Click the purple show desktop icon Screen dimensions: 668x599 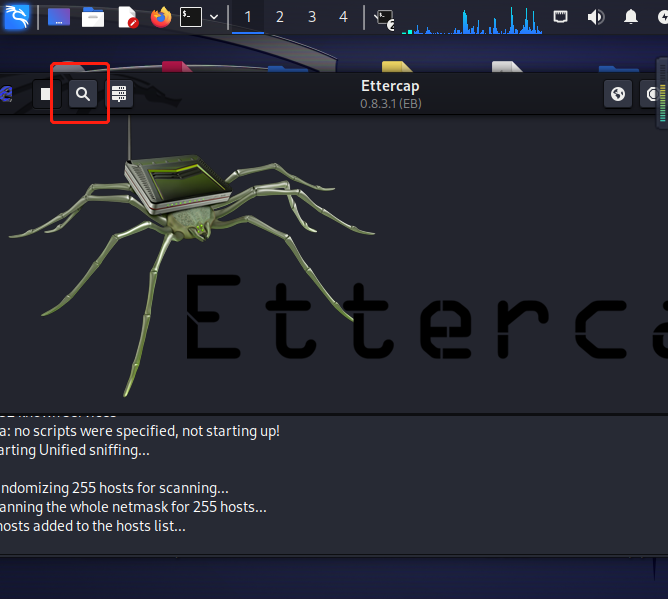[x=59, y=17]
